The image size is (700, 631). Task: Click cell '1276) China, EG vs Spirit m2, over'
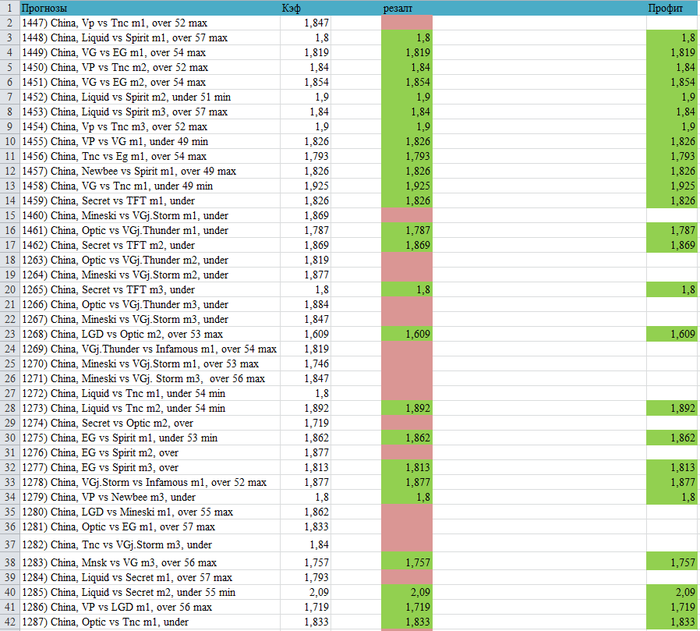(x=150, y=452)
